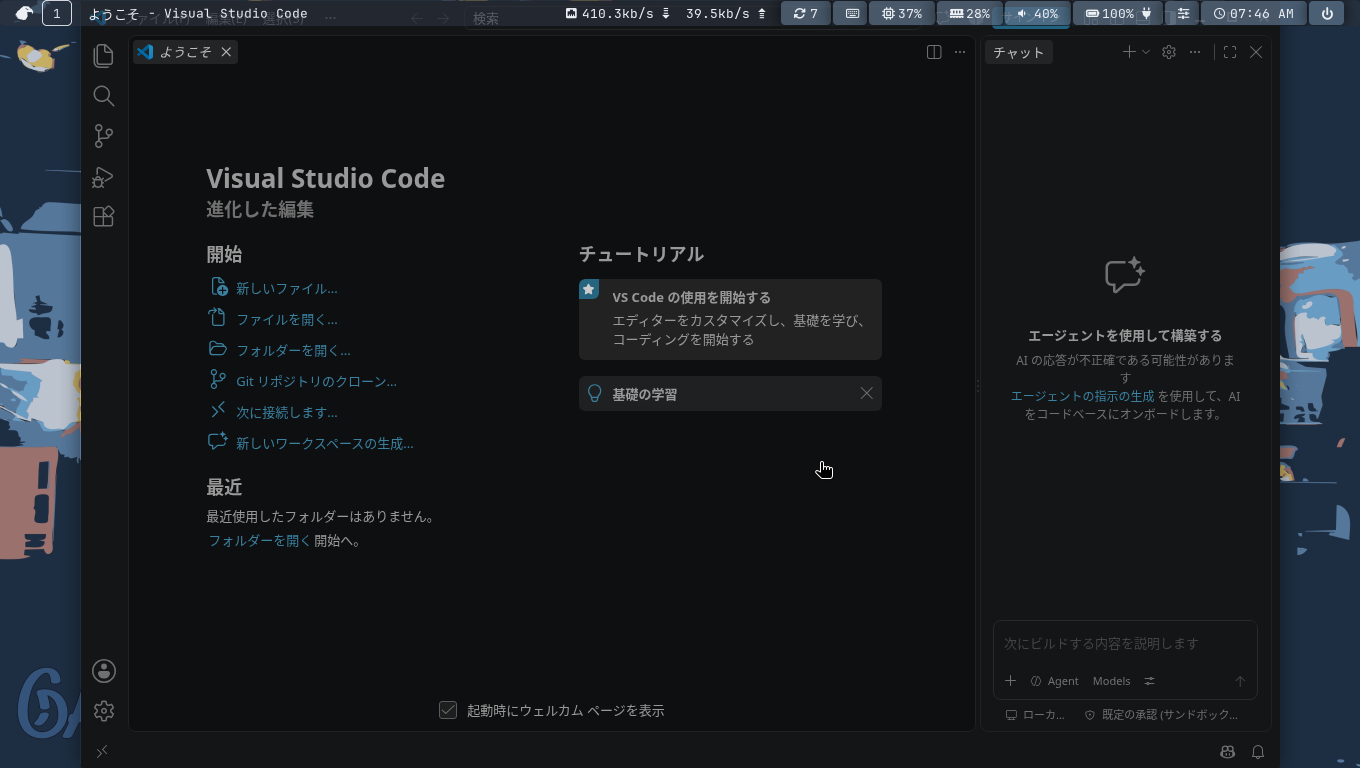Click the battery 100% indicator in the top bar
1360x768 pixels.
click(1119, 13)
